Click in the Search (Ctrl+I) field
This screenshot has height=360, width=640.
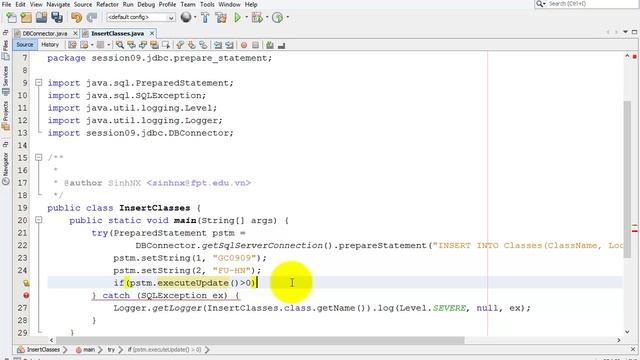587,4
